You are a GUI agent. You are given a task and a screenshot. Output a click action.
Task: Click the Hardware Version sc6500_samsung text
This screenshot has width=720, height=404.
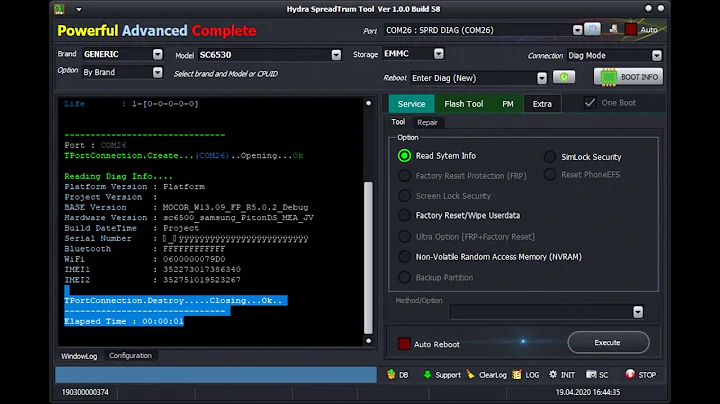238,218
